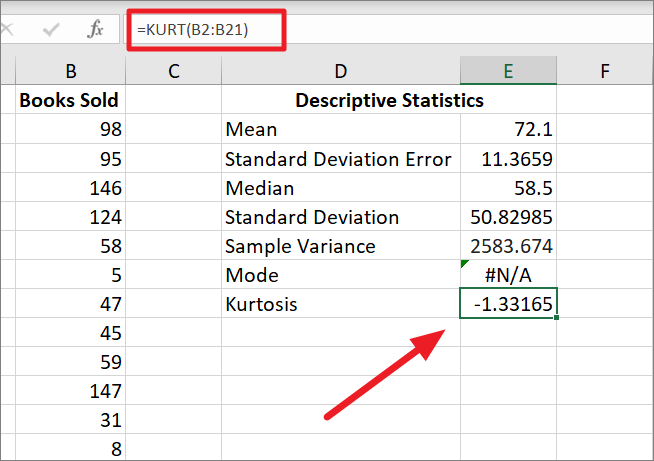Image resolution: width=654 pixels, height=461 pixels.
Task: Select the Books Sold header cell
Action: 70,100
